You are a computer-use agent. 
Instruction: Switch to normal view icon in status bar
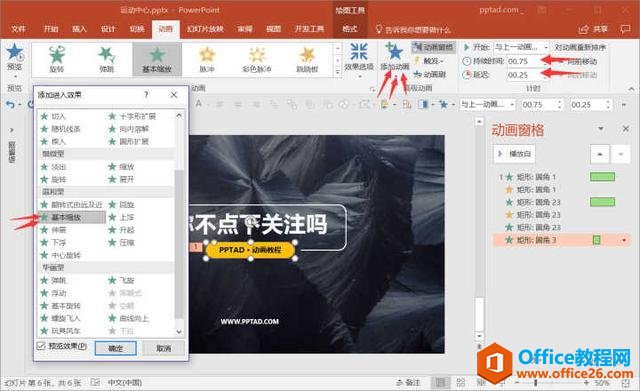(440, 382)
